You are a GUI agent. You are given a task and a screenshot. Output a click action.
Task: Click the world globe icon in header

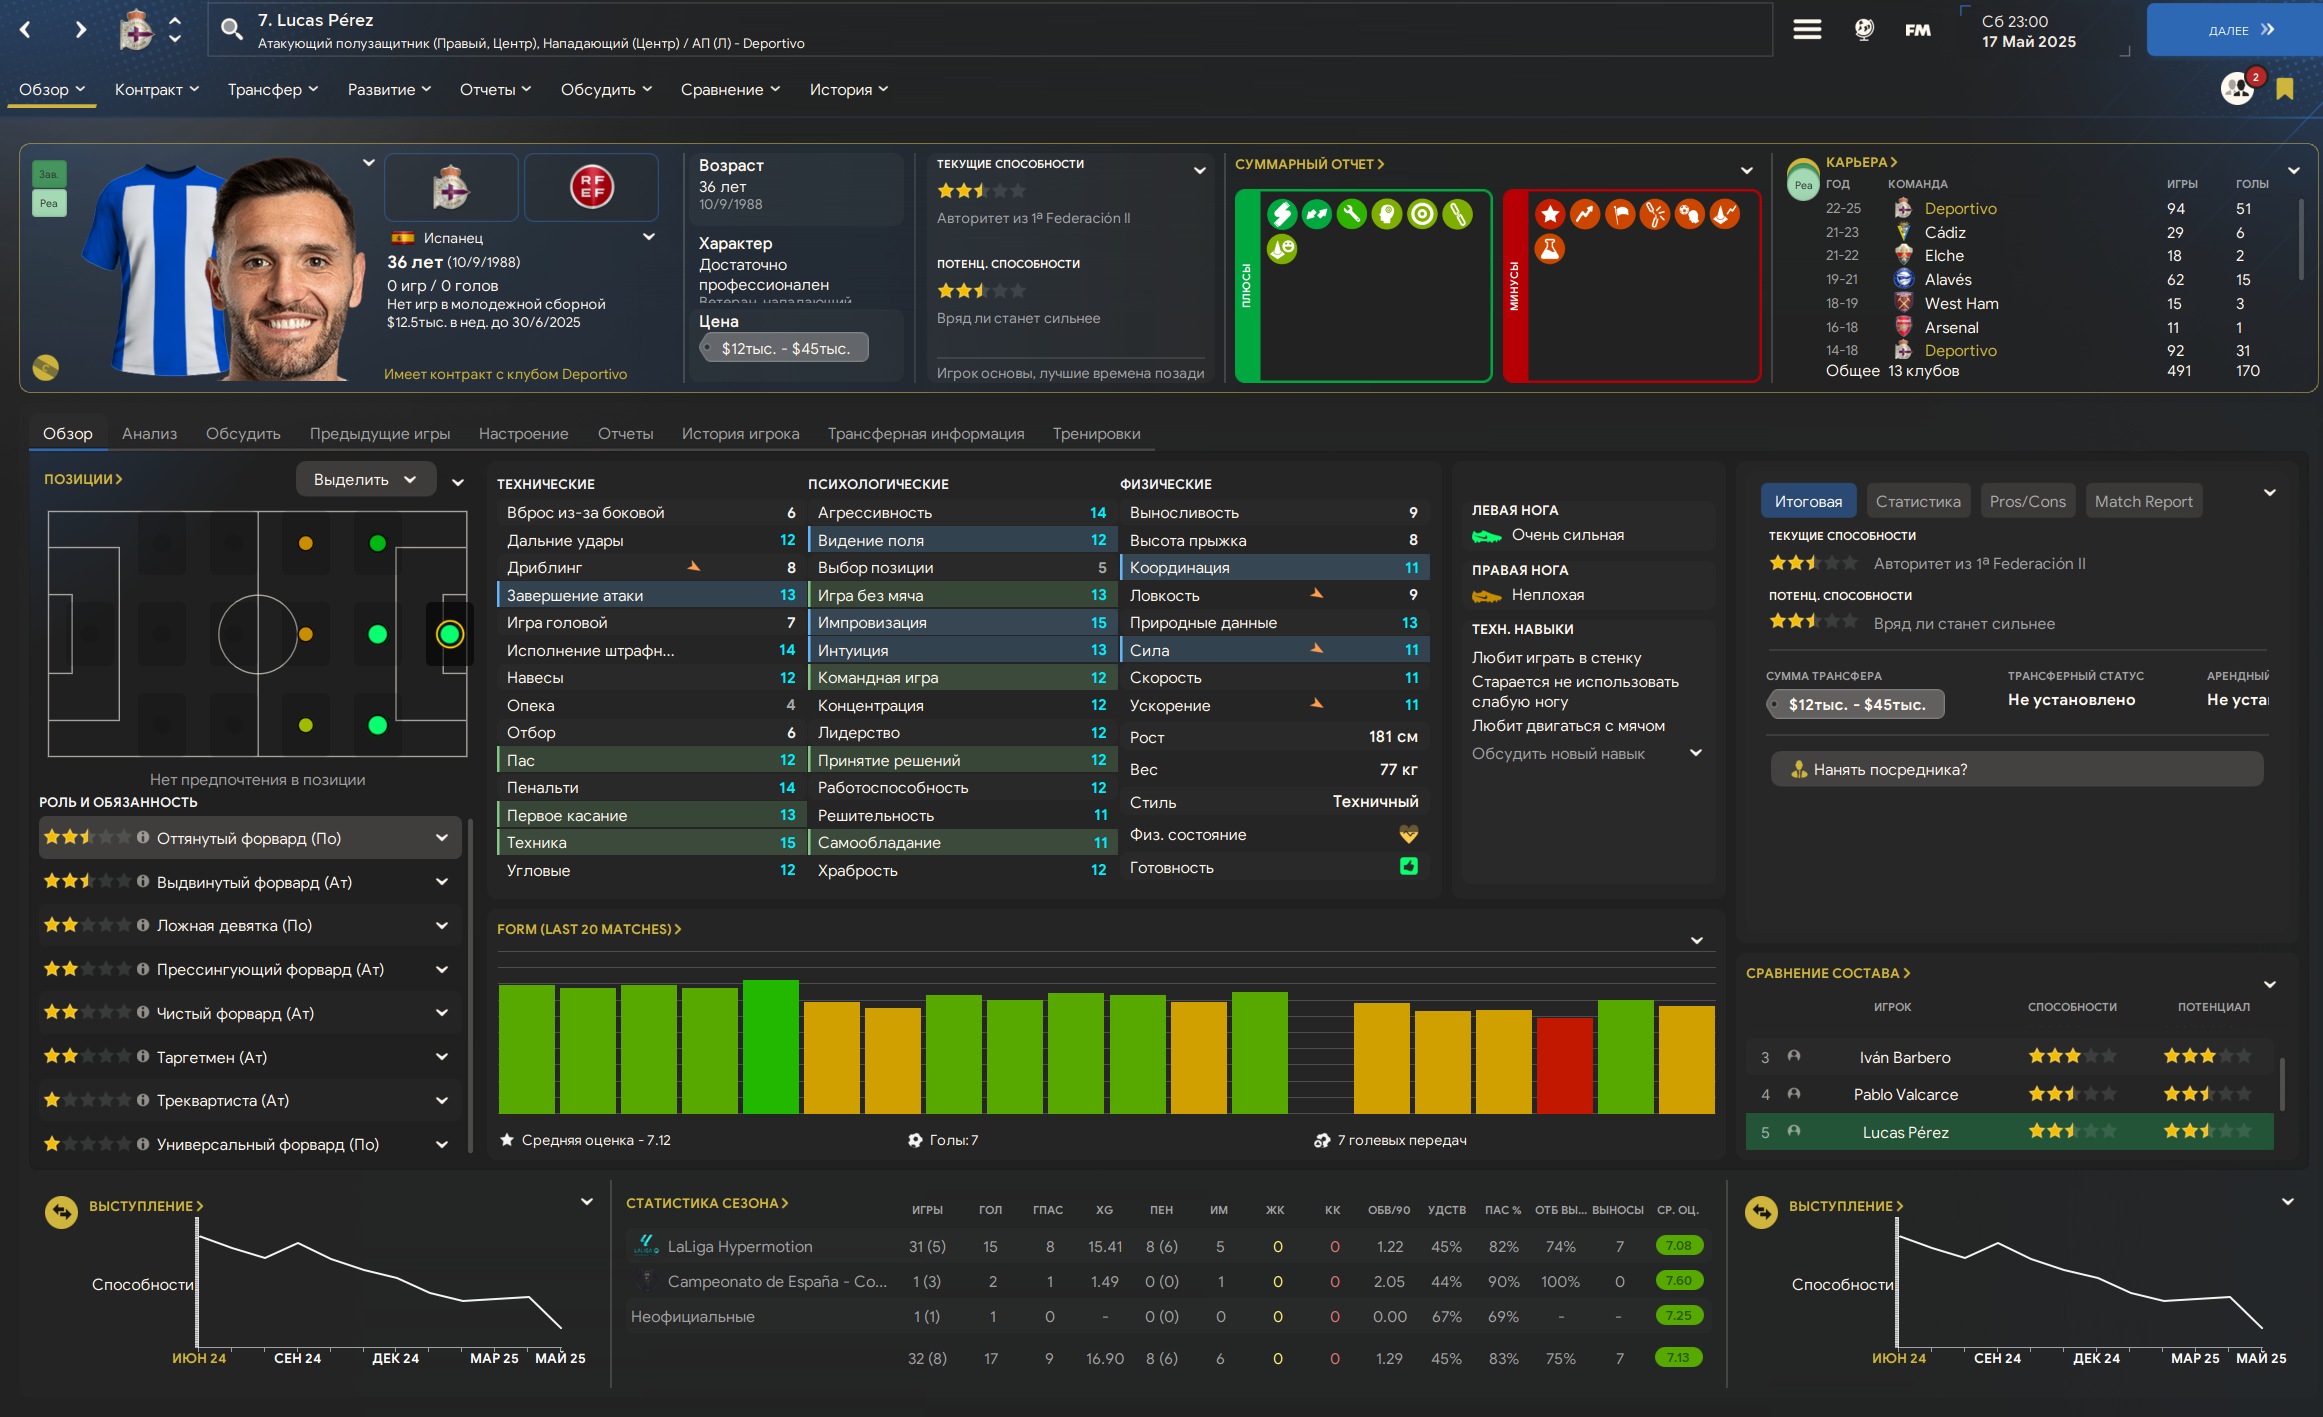(1864, 30)
